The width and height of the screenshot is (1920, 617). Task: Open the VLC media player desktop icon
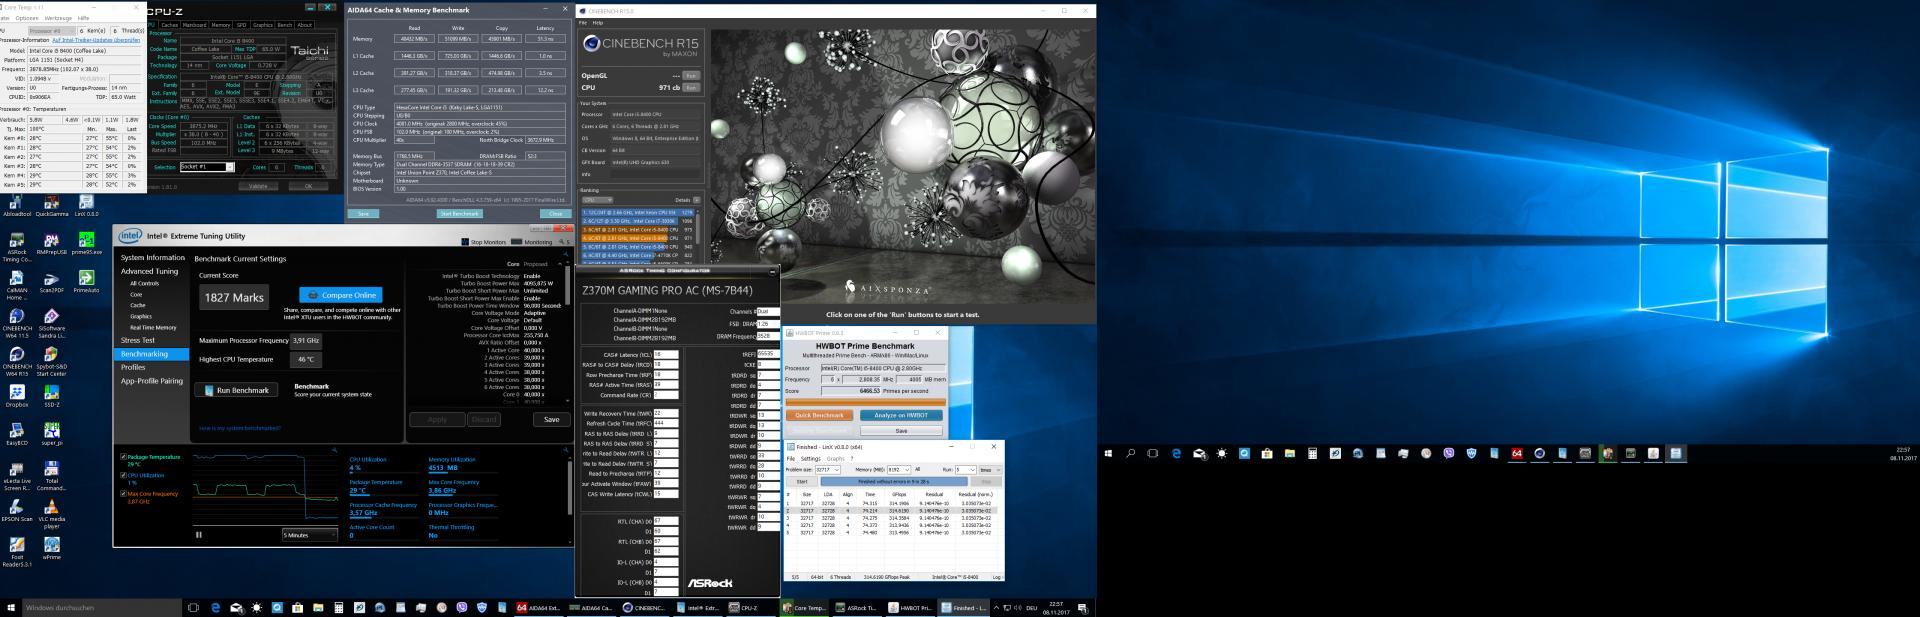[x=52, y=507]
